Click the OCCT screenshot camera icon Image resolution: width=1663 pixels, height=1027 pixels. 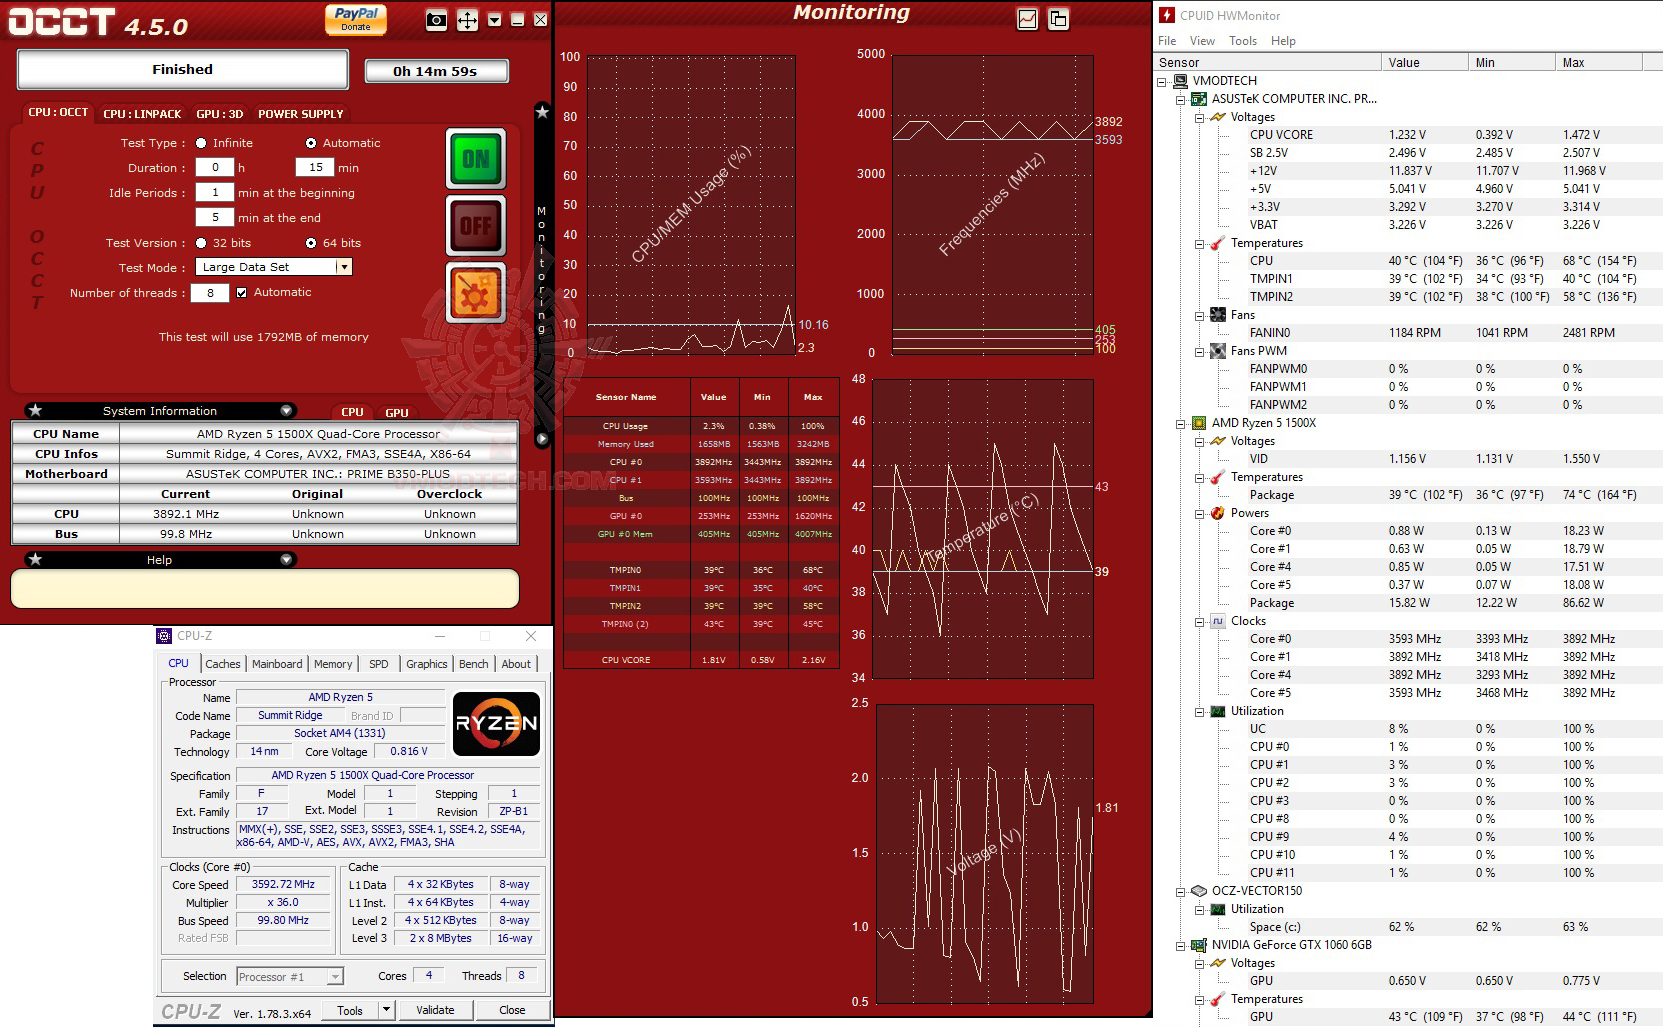click(436, 20)
